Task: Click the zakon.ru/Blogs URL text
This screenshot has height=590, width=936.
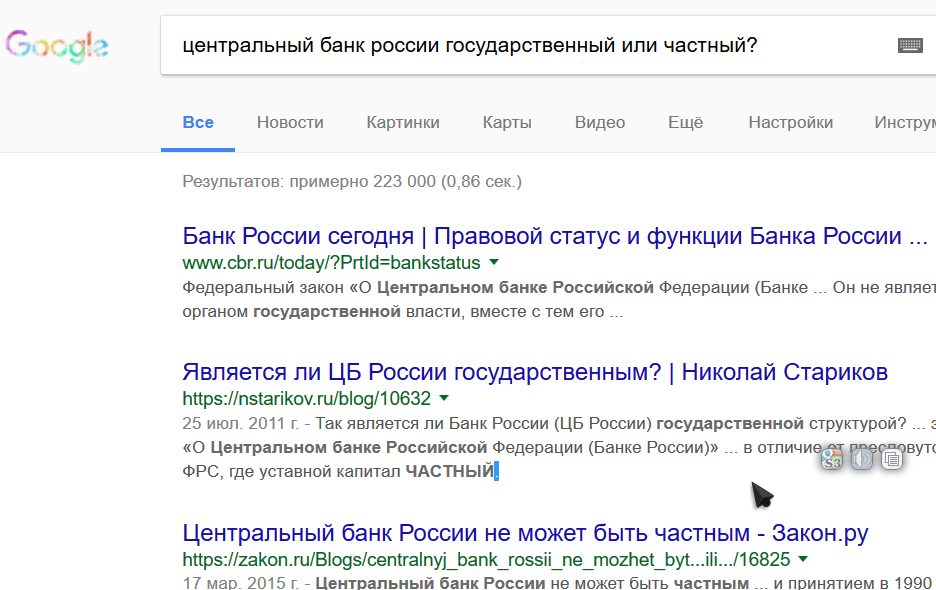Action: [486, 560]
